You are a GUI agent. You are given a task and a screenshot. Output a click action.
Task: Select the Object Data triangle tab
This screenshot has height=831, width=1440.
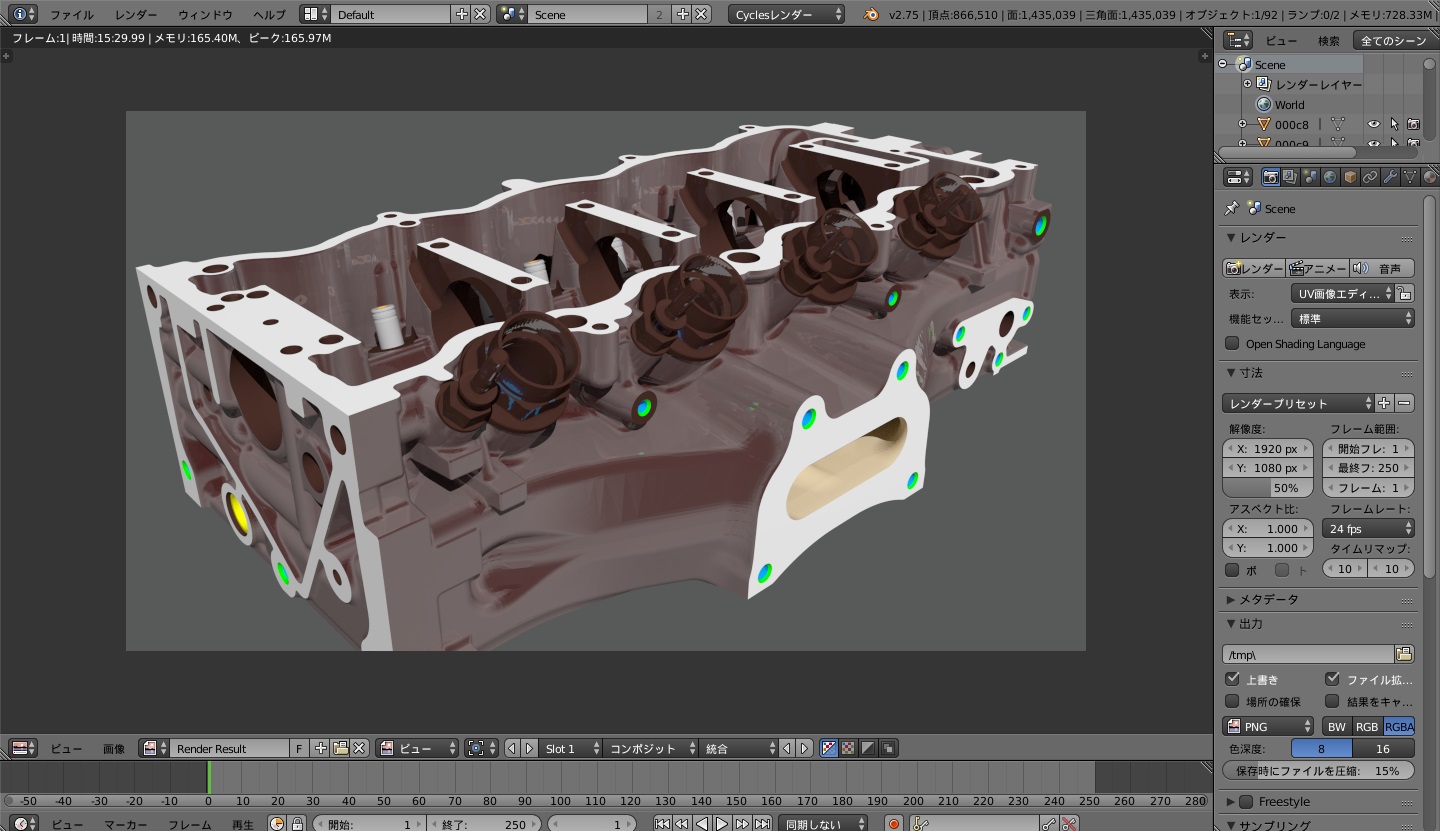pyautogui.click(x=1411, y=176)
